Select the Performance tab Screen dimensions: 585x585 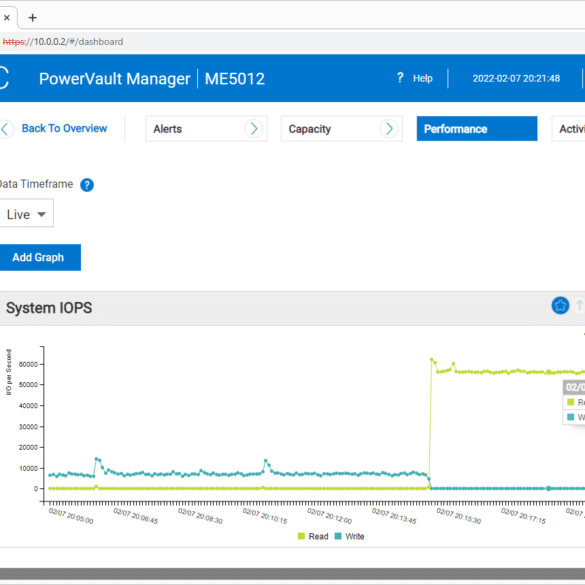pos(477,129)
